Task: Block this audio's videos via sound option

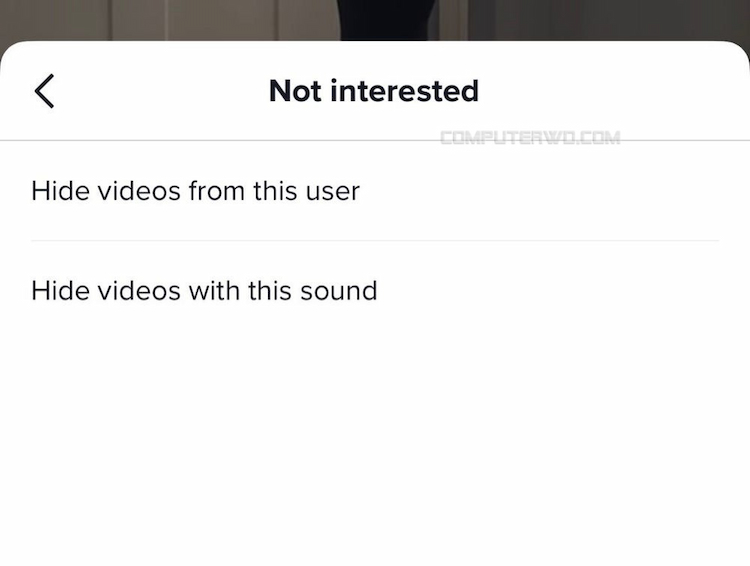Action: coord(375,290)
